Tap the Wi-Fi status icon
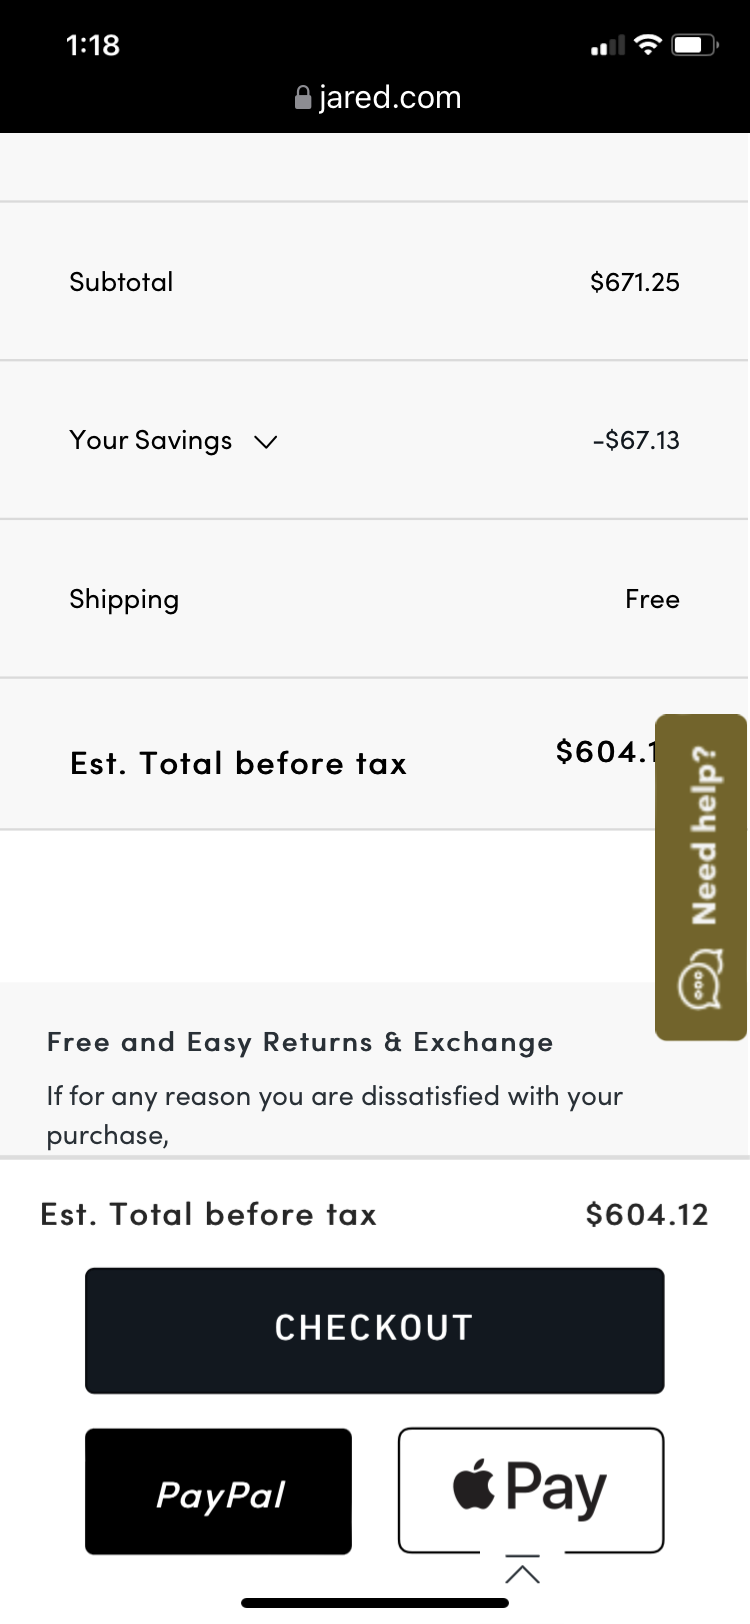The image size is (750, 1624). [x=648, y=45]
